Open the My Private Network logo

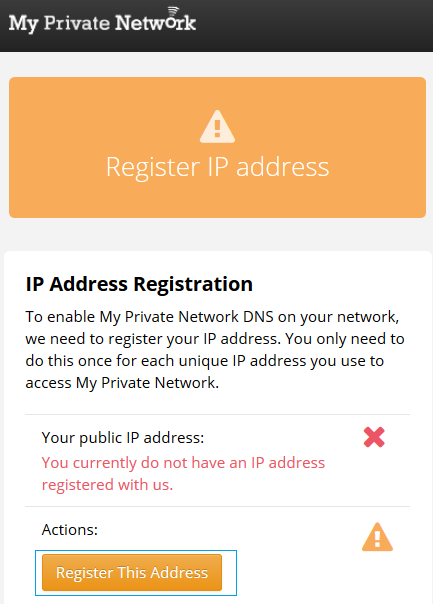pos(102,20)
